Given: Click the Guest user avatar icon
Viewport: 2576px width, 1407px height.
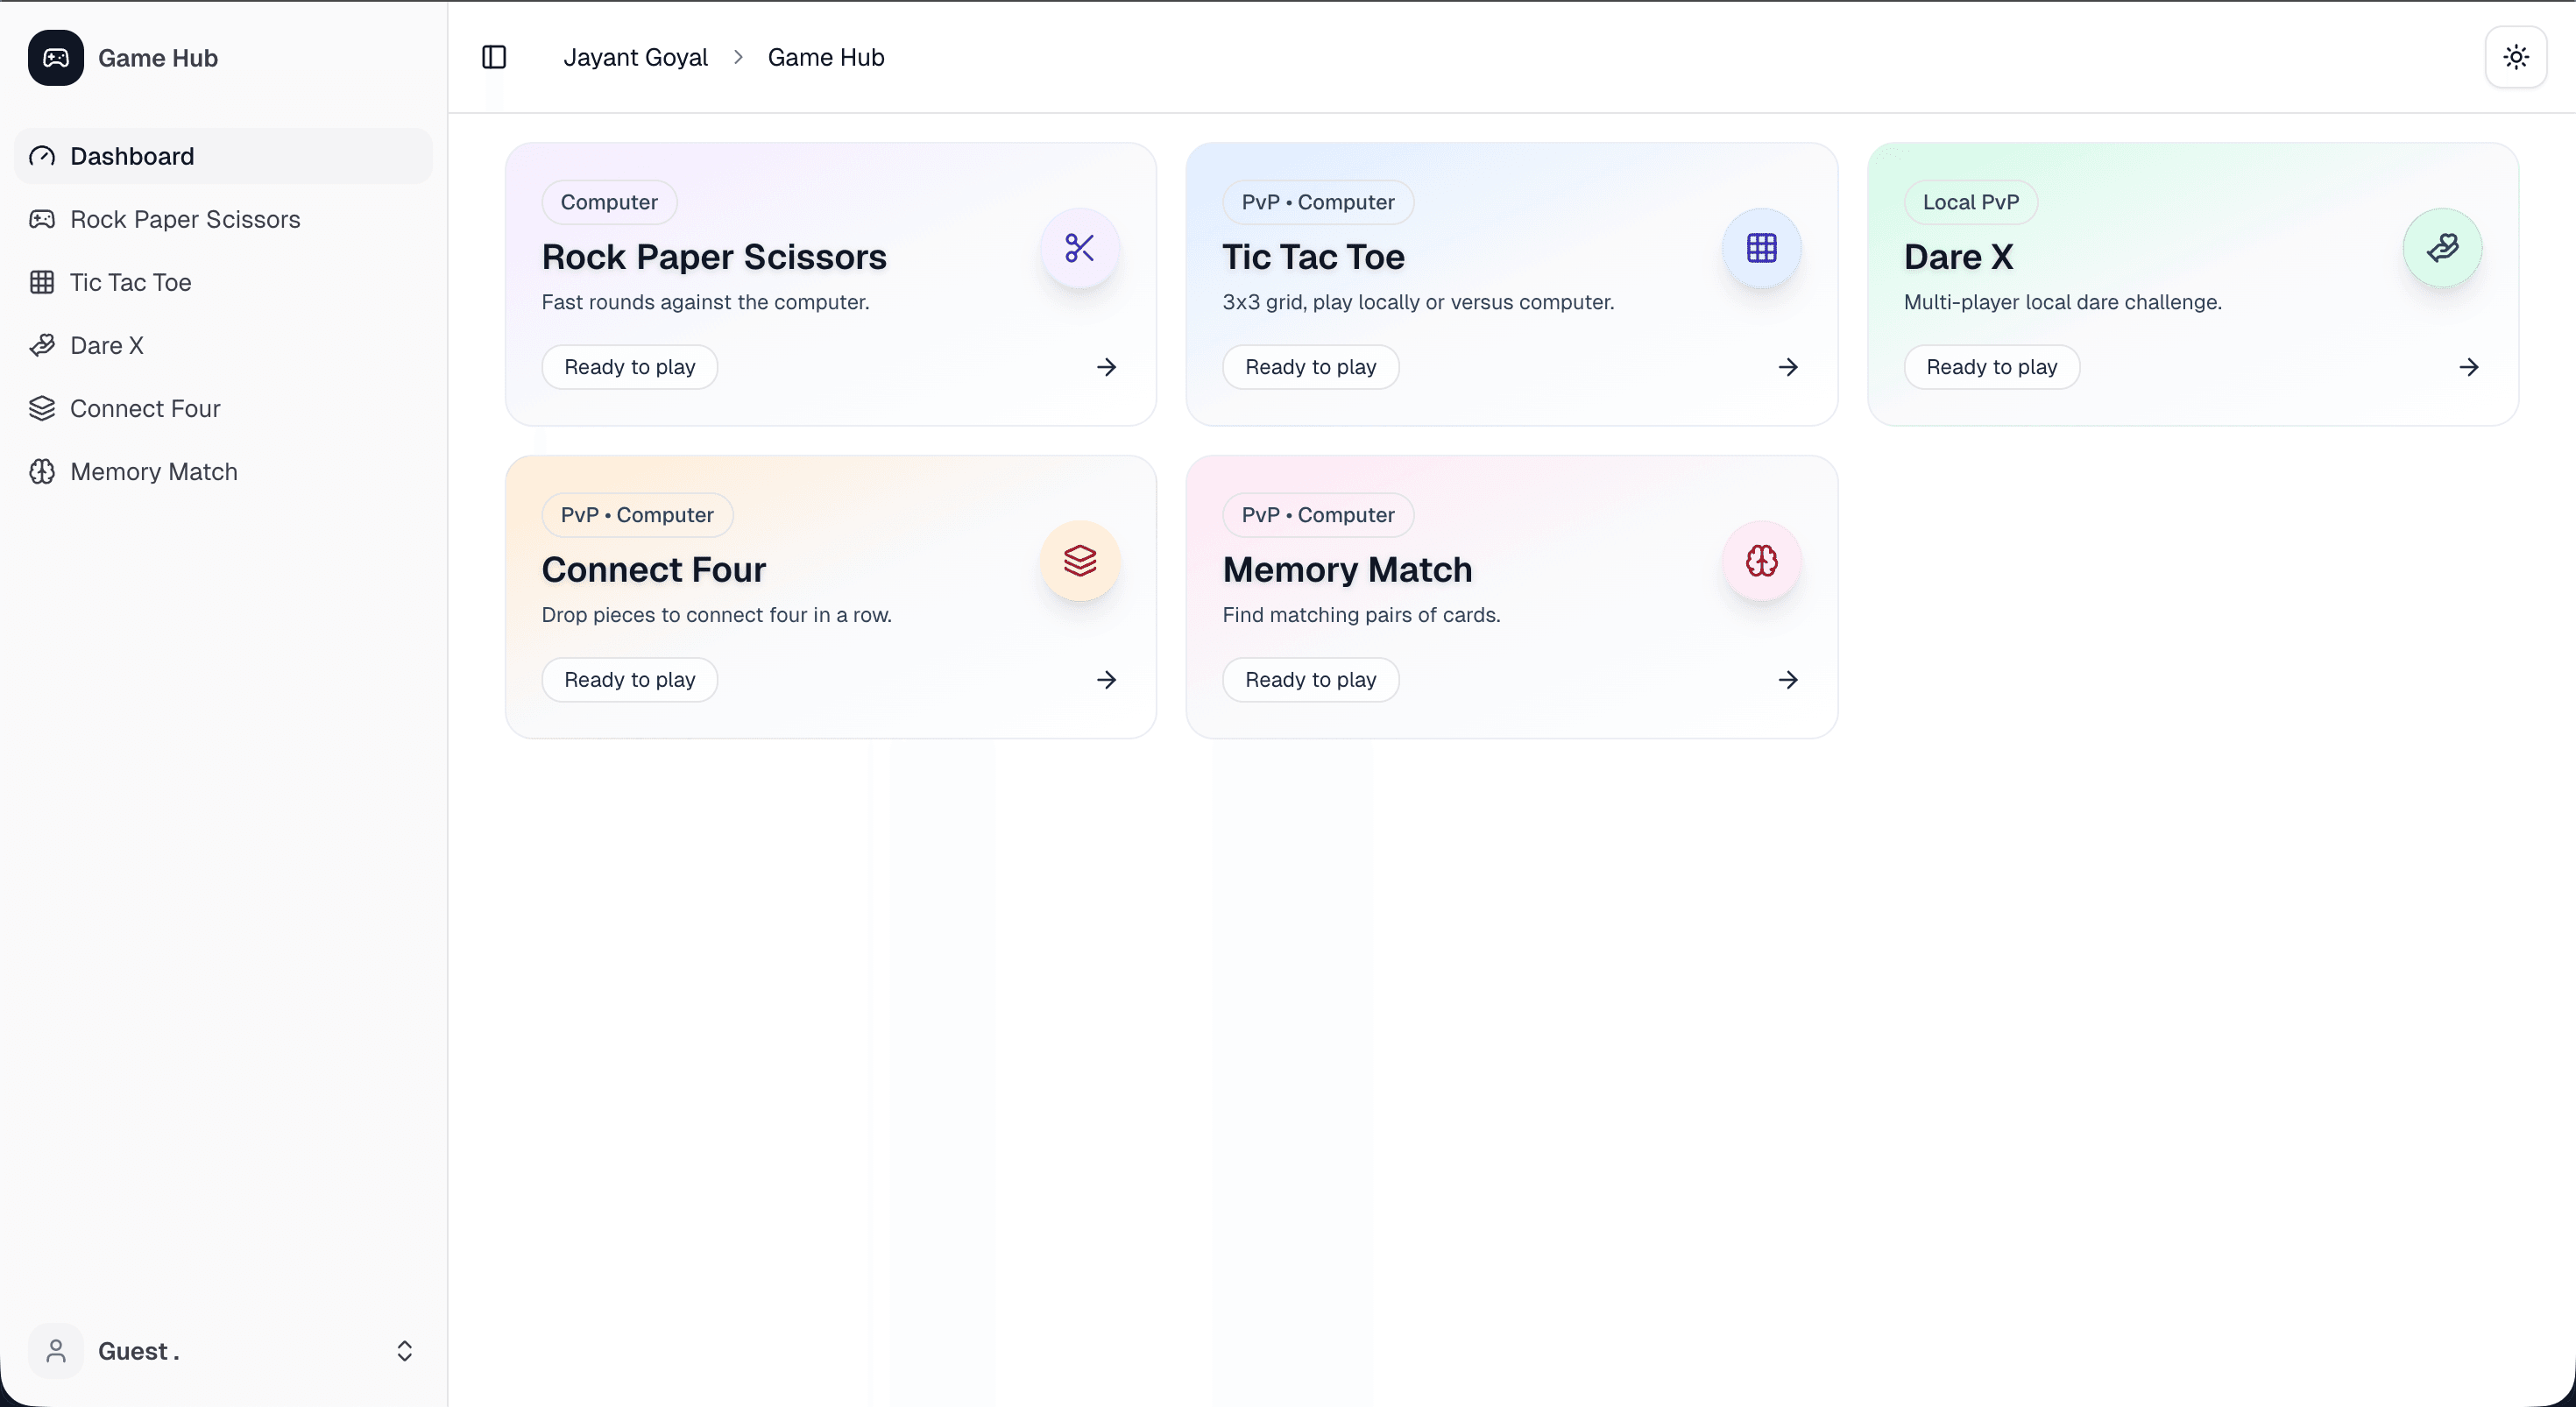Looking at the screenshot, I should (56, 1351).
